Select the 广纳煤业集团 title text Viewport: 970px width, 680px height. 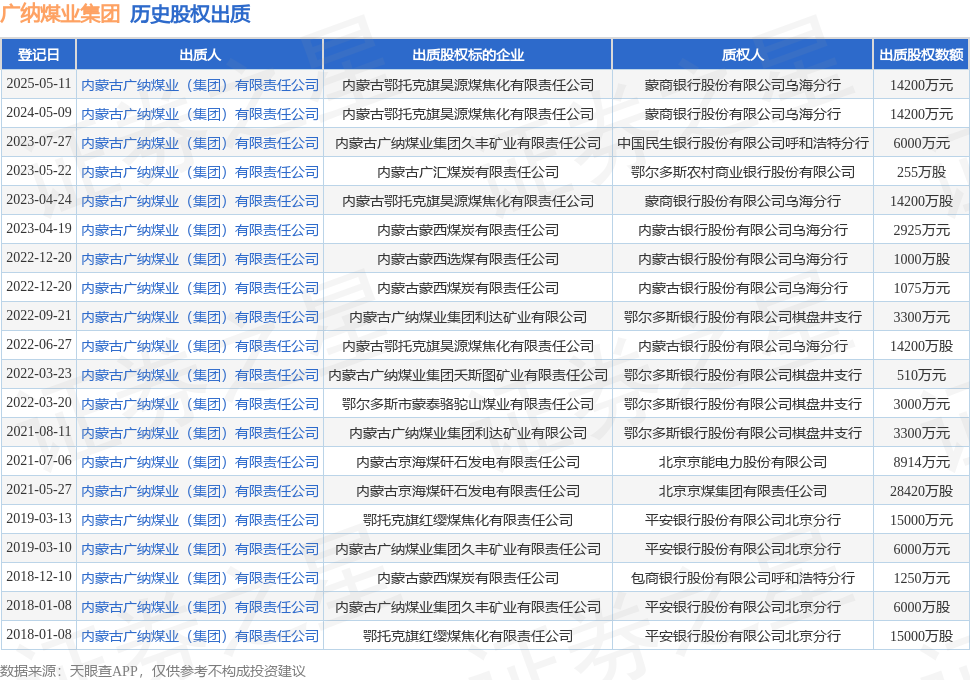coord(60,14)
